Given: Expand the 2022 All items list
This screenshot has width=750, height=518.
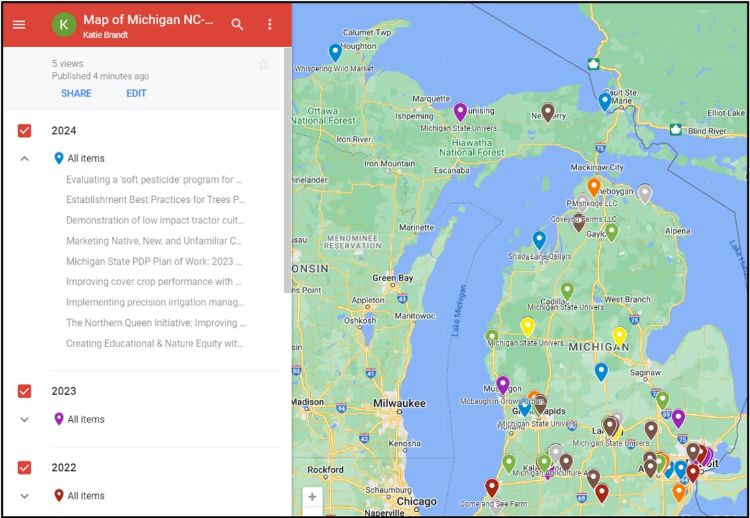Looking at the screenshot, I should [x=24, y=496].
